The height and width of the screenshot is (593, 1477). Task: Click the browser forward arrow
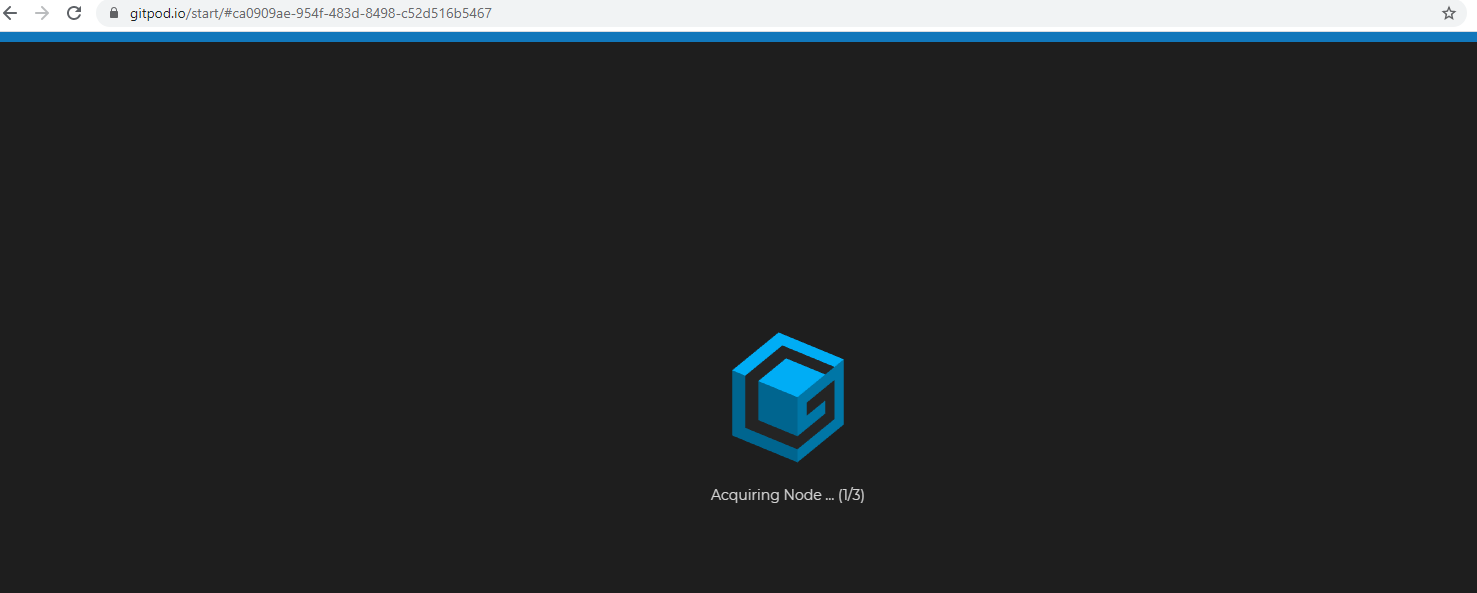[42, 13]
